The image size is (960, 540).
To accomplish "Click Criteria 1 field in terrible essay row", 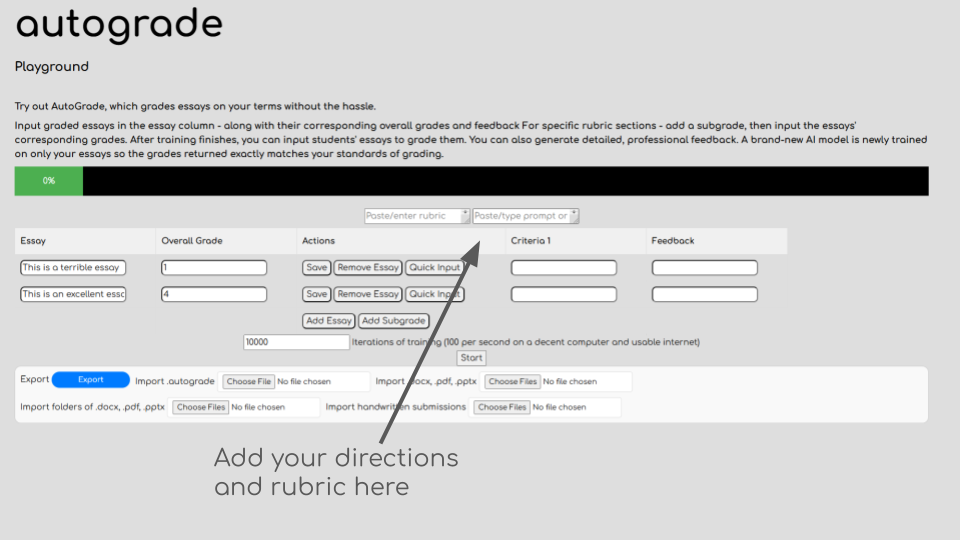I will pyautogui.click(x=564, y=268).
